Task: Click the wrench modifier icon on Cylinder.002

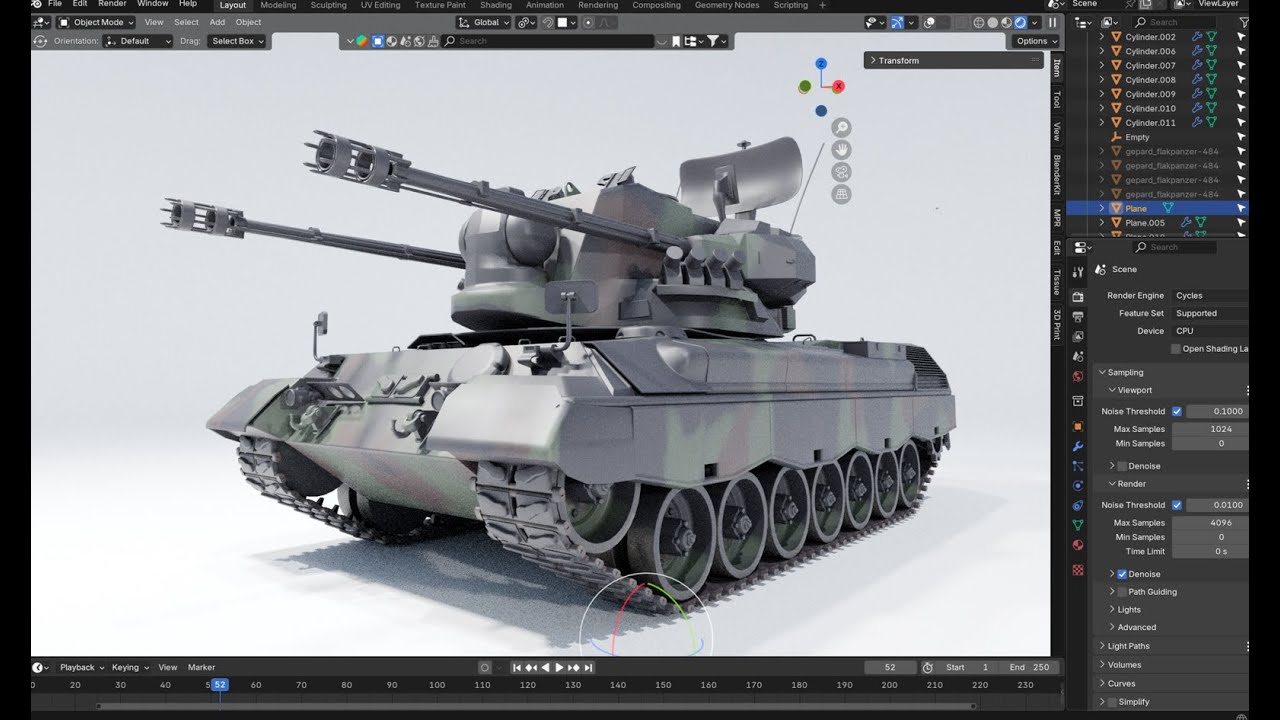Action: tap(1195, 37)
